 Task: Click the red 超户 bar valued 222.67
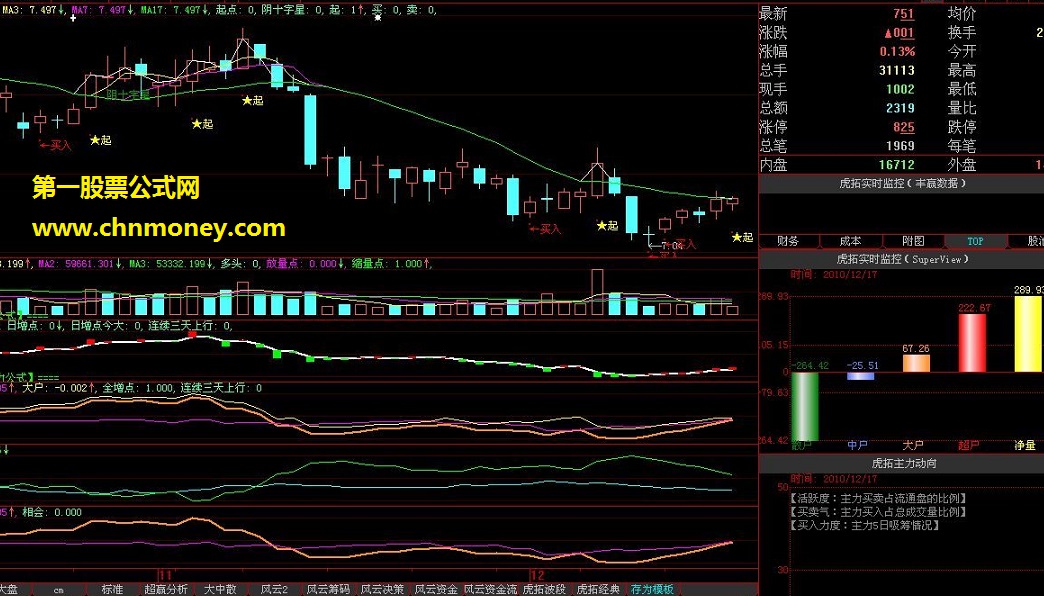point(971,342)
